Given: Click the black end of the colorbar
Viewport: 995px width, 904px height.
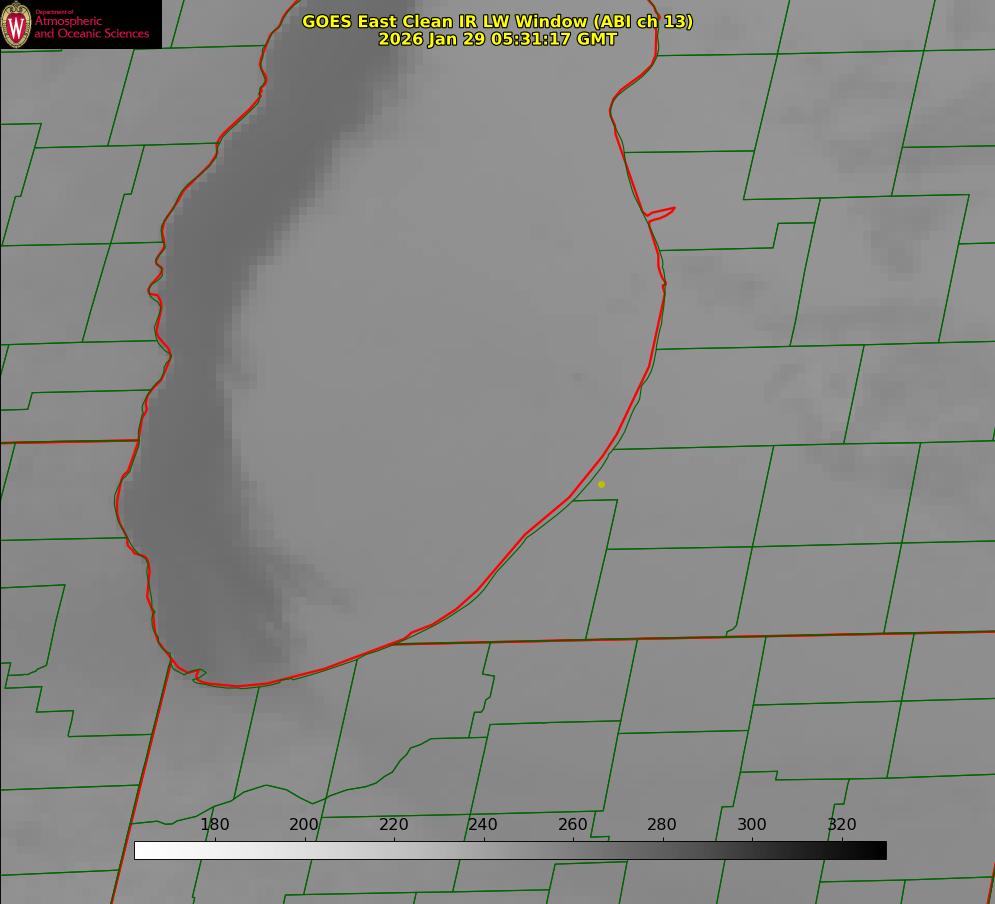Looking at the screenshot, I should pyautogui.click(x=878, y=850).
